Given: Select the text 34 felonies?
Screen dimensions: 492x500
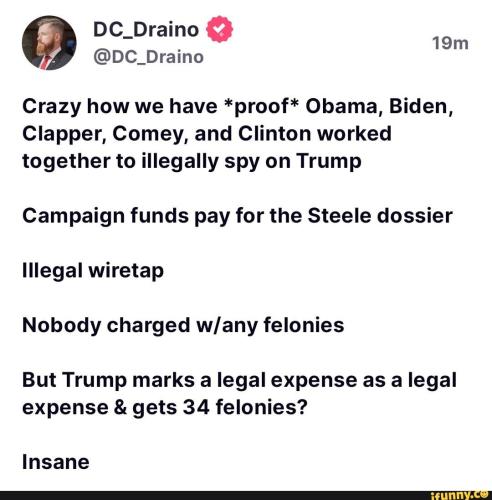Looking at the screenshot, I should point(245,407).
